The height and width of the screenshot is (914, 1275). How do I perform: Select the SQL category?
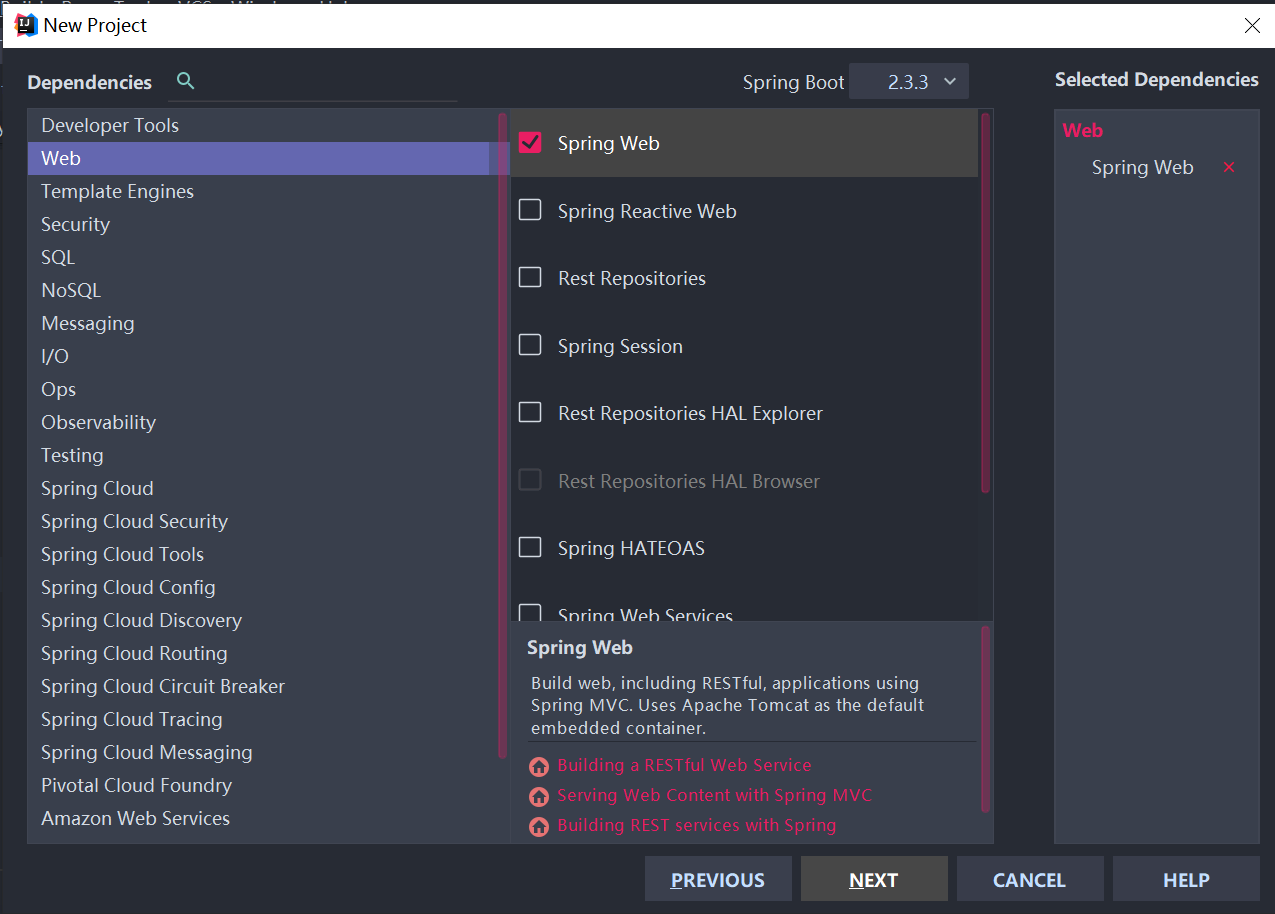tap(263, 257)
